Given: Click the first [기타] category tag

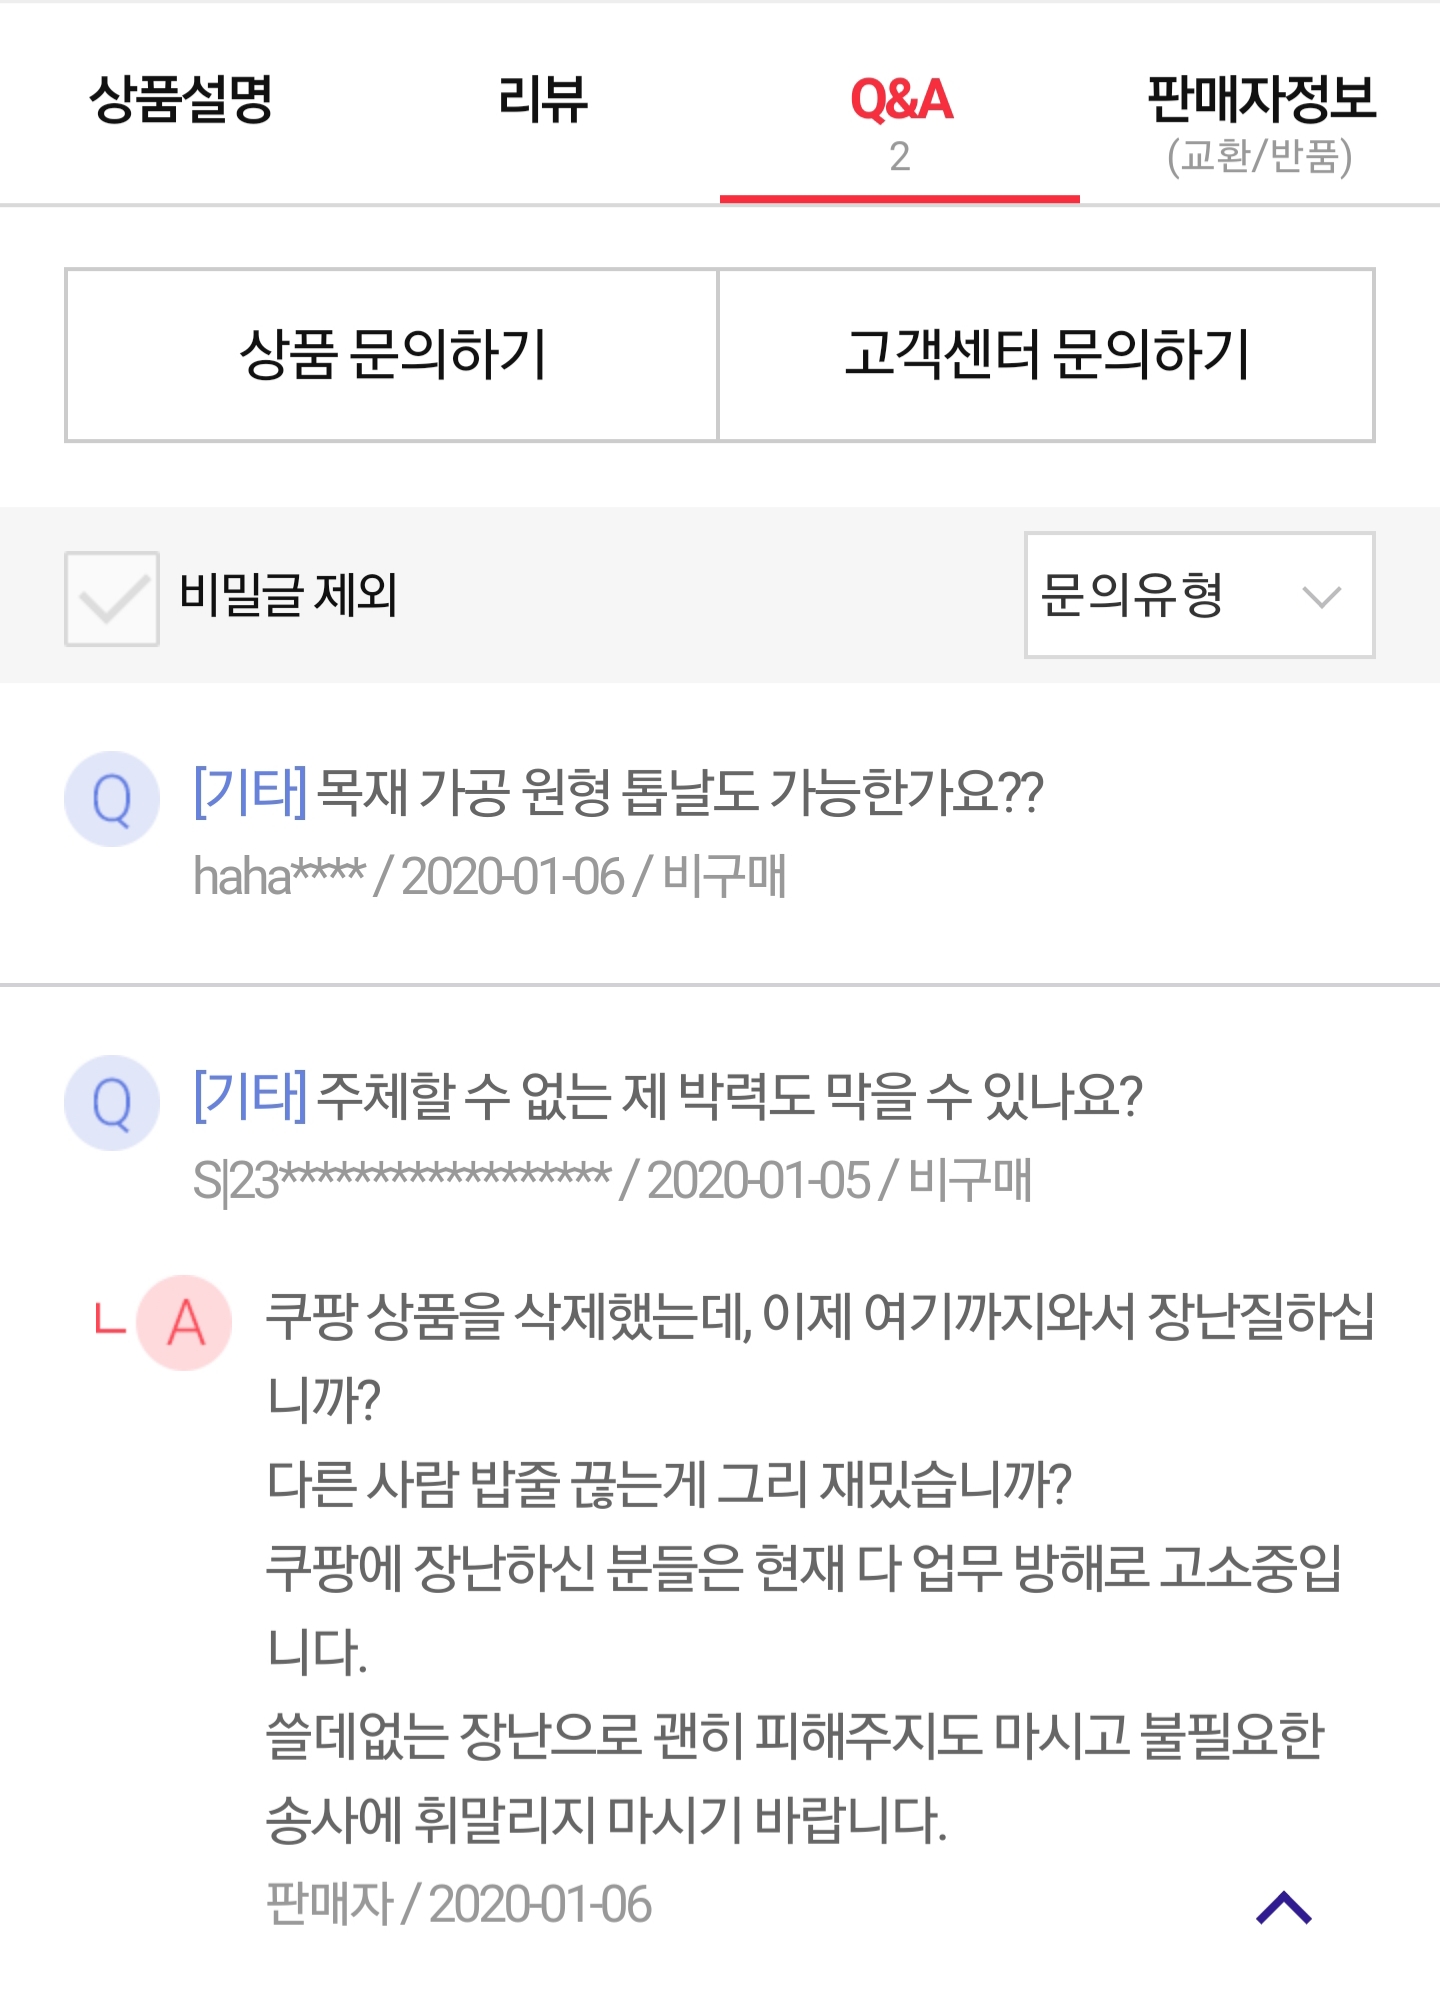Looking at the screenshot, I should [250, 793].
